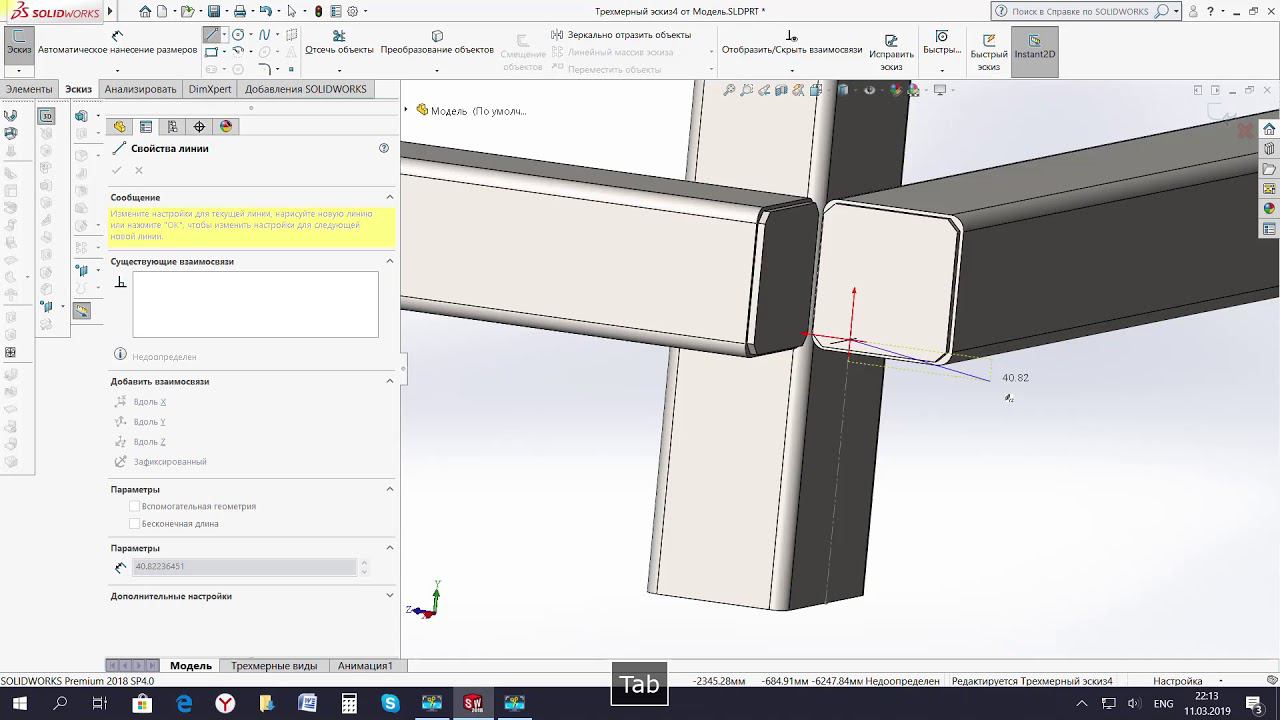Viewport: 1280px width, 720px height.
Task: Click the line length parameter field
Action: click(245, 567)
